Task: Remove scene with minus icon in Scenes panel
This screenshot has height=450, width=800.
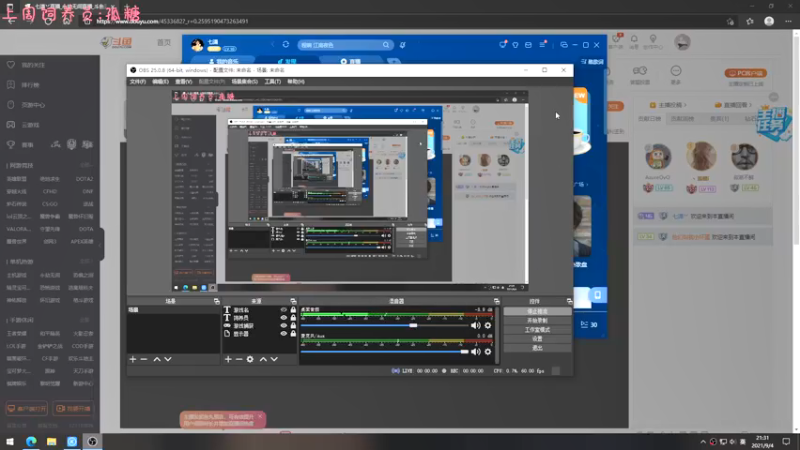Action: click(x=144, y=359)
